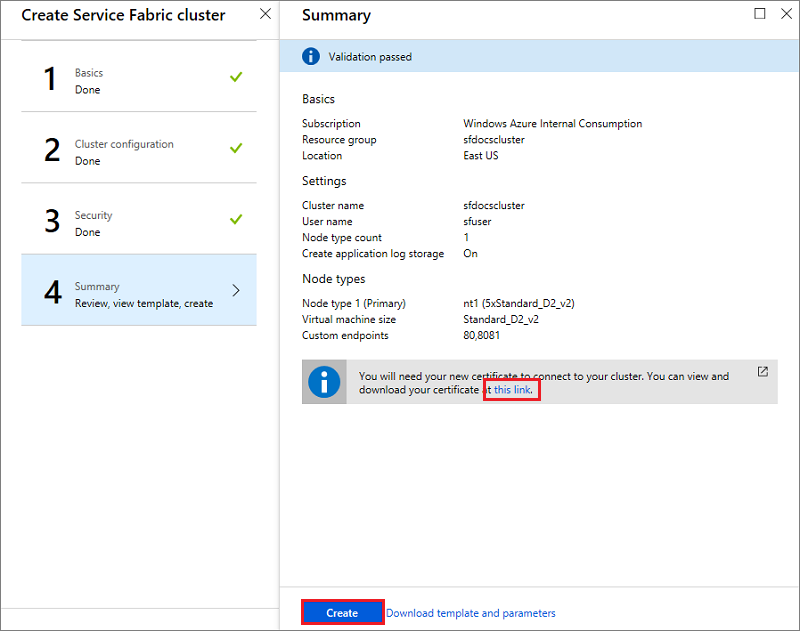Open the Security step
This screenshot has height=631, width=800.
coord(139,219)
